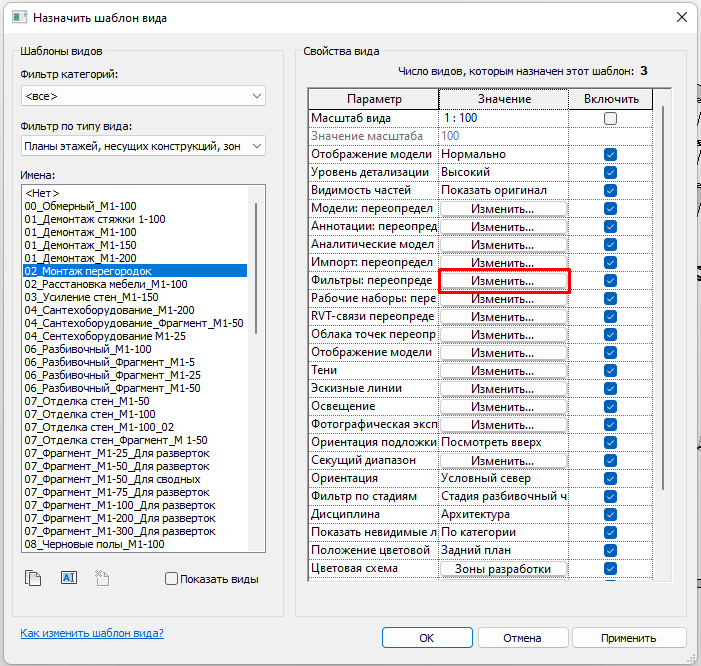
Task: Expand the Фильтр по типу вида dropdown
Action: click(142, 147)
